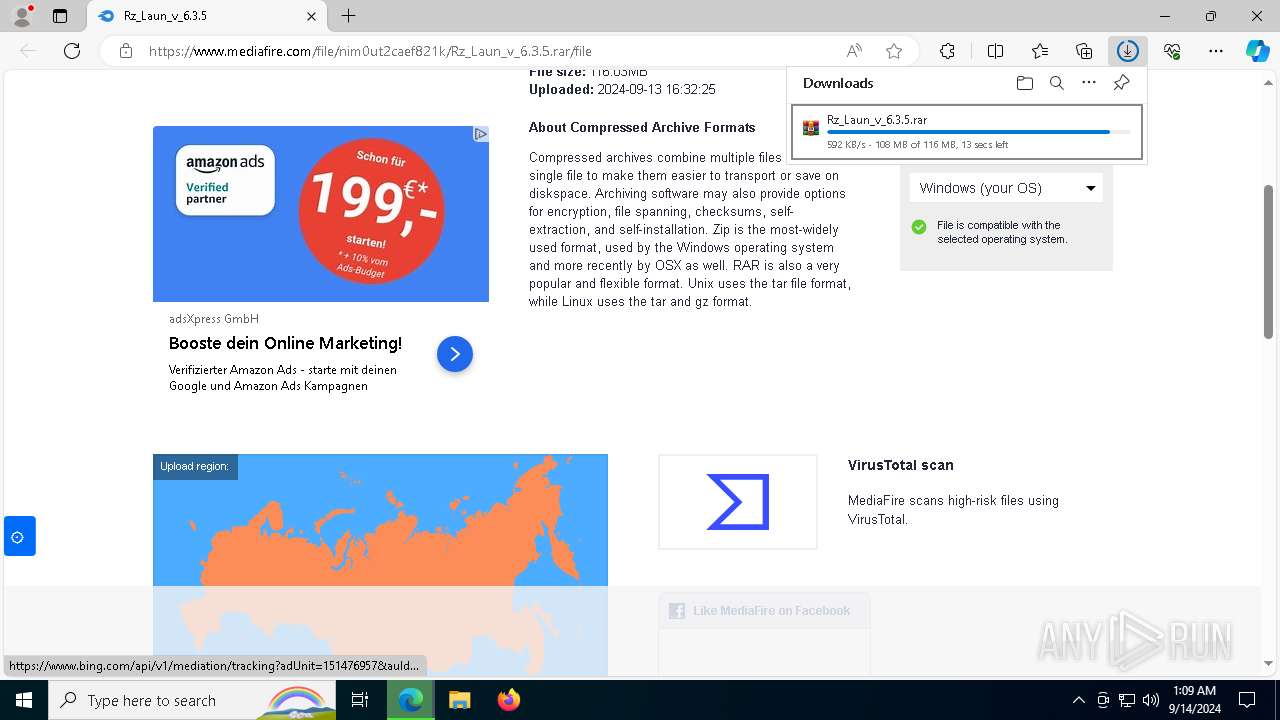Image resolution: width=1280 pixels, height=720 pixels.
Task: Open Task View on taskbar
Action: pos(360,700)
